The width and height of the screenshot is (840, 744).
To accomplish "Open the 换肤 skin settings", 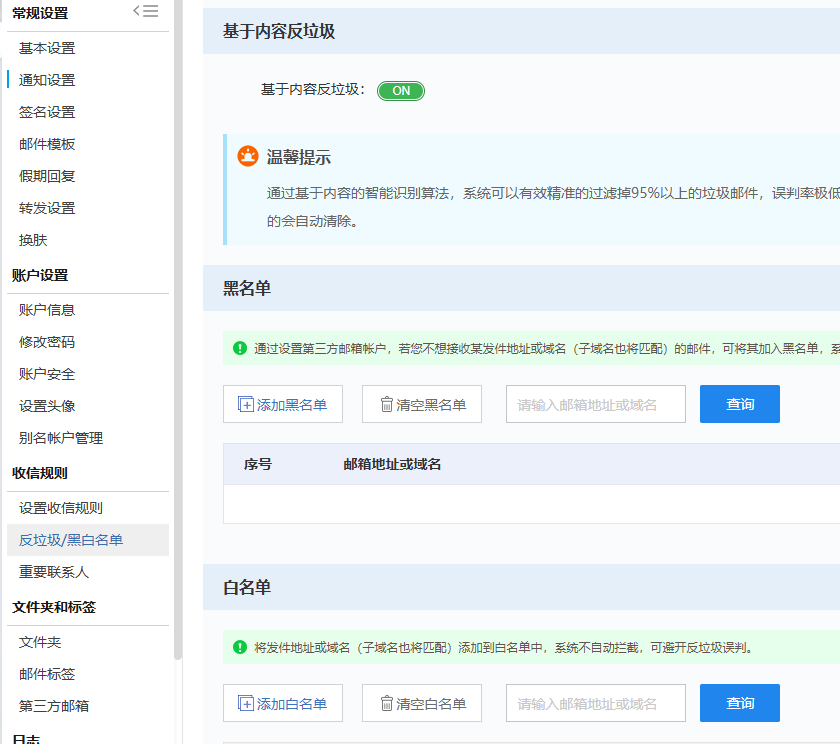I will 33,240.
